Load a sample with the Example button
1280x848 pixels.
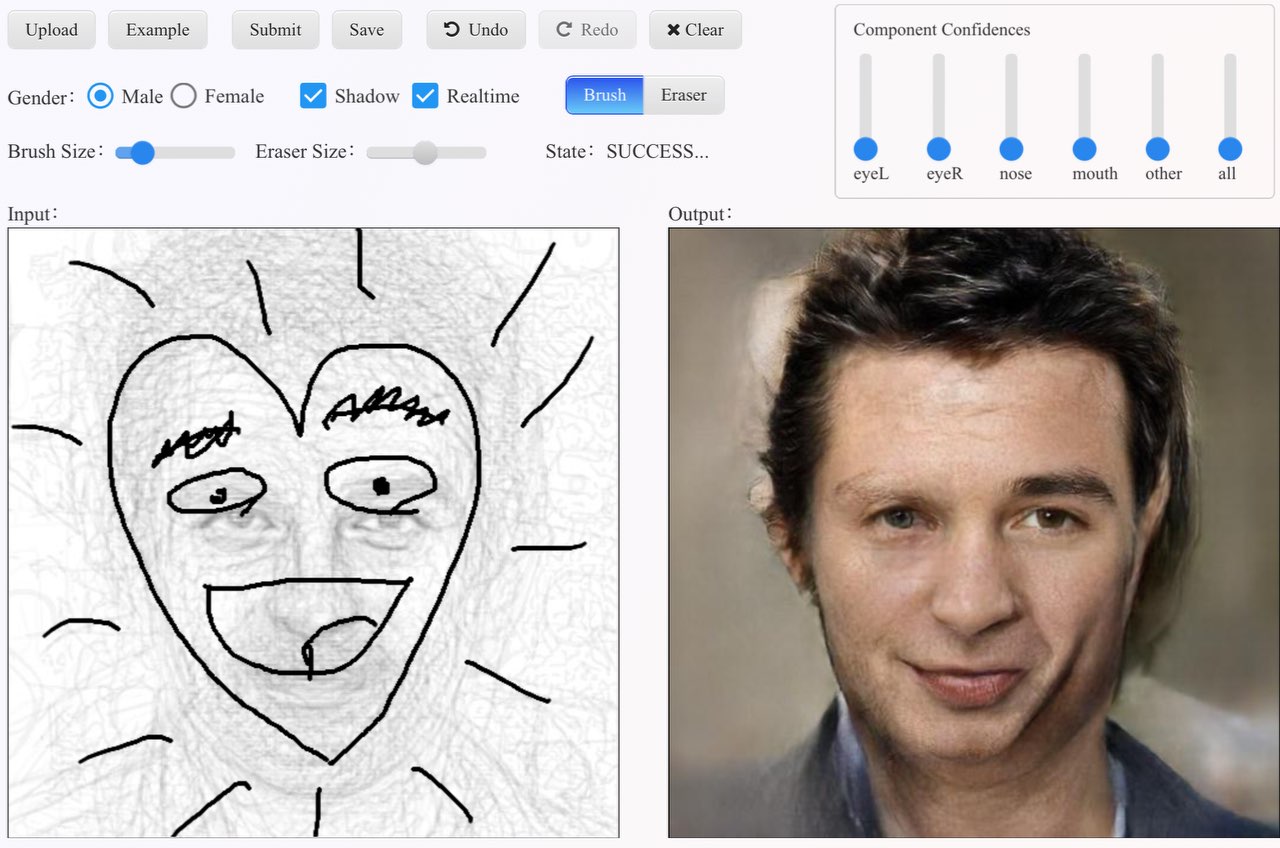pyautogui.click(x=157, y=30)
